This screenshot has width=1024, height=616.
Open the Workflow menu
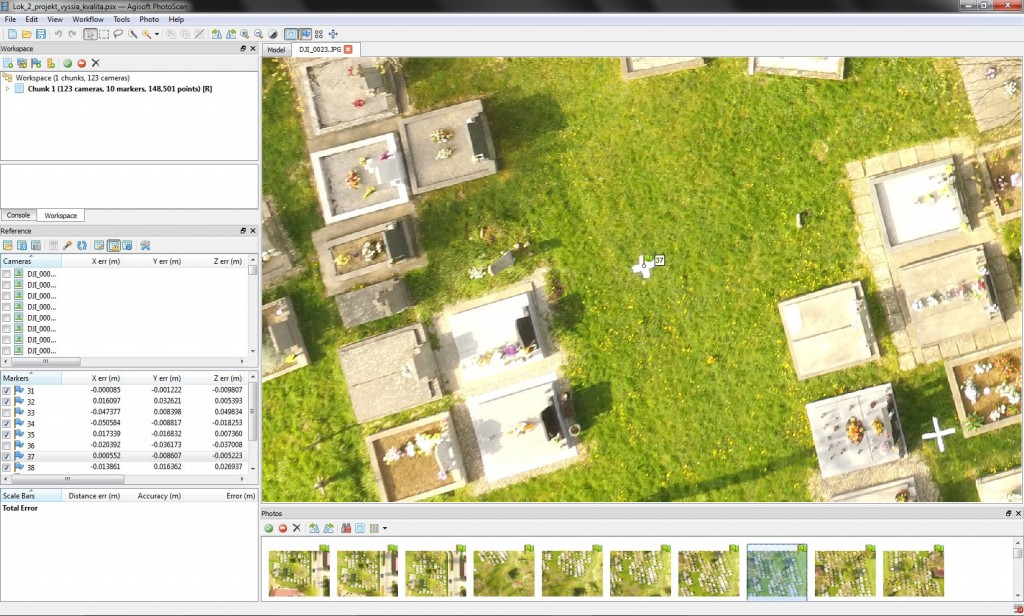click(x=88, y=19)
